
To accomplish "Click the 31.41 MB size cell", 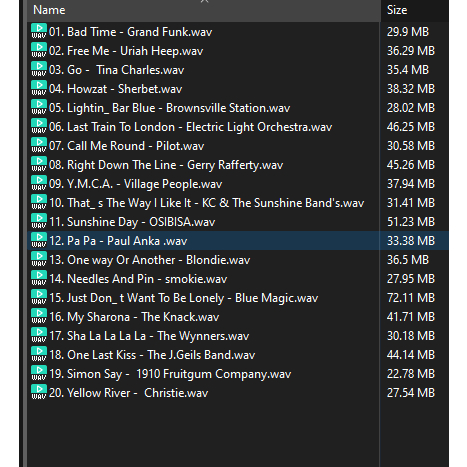I will [x=411, y=203].
